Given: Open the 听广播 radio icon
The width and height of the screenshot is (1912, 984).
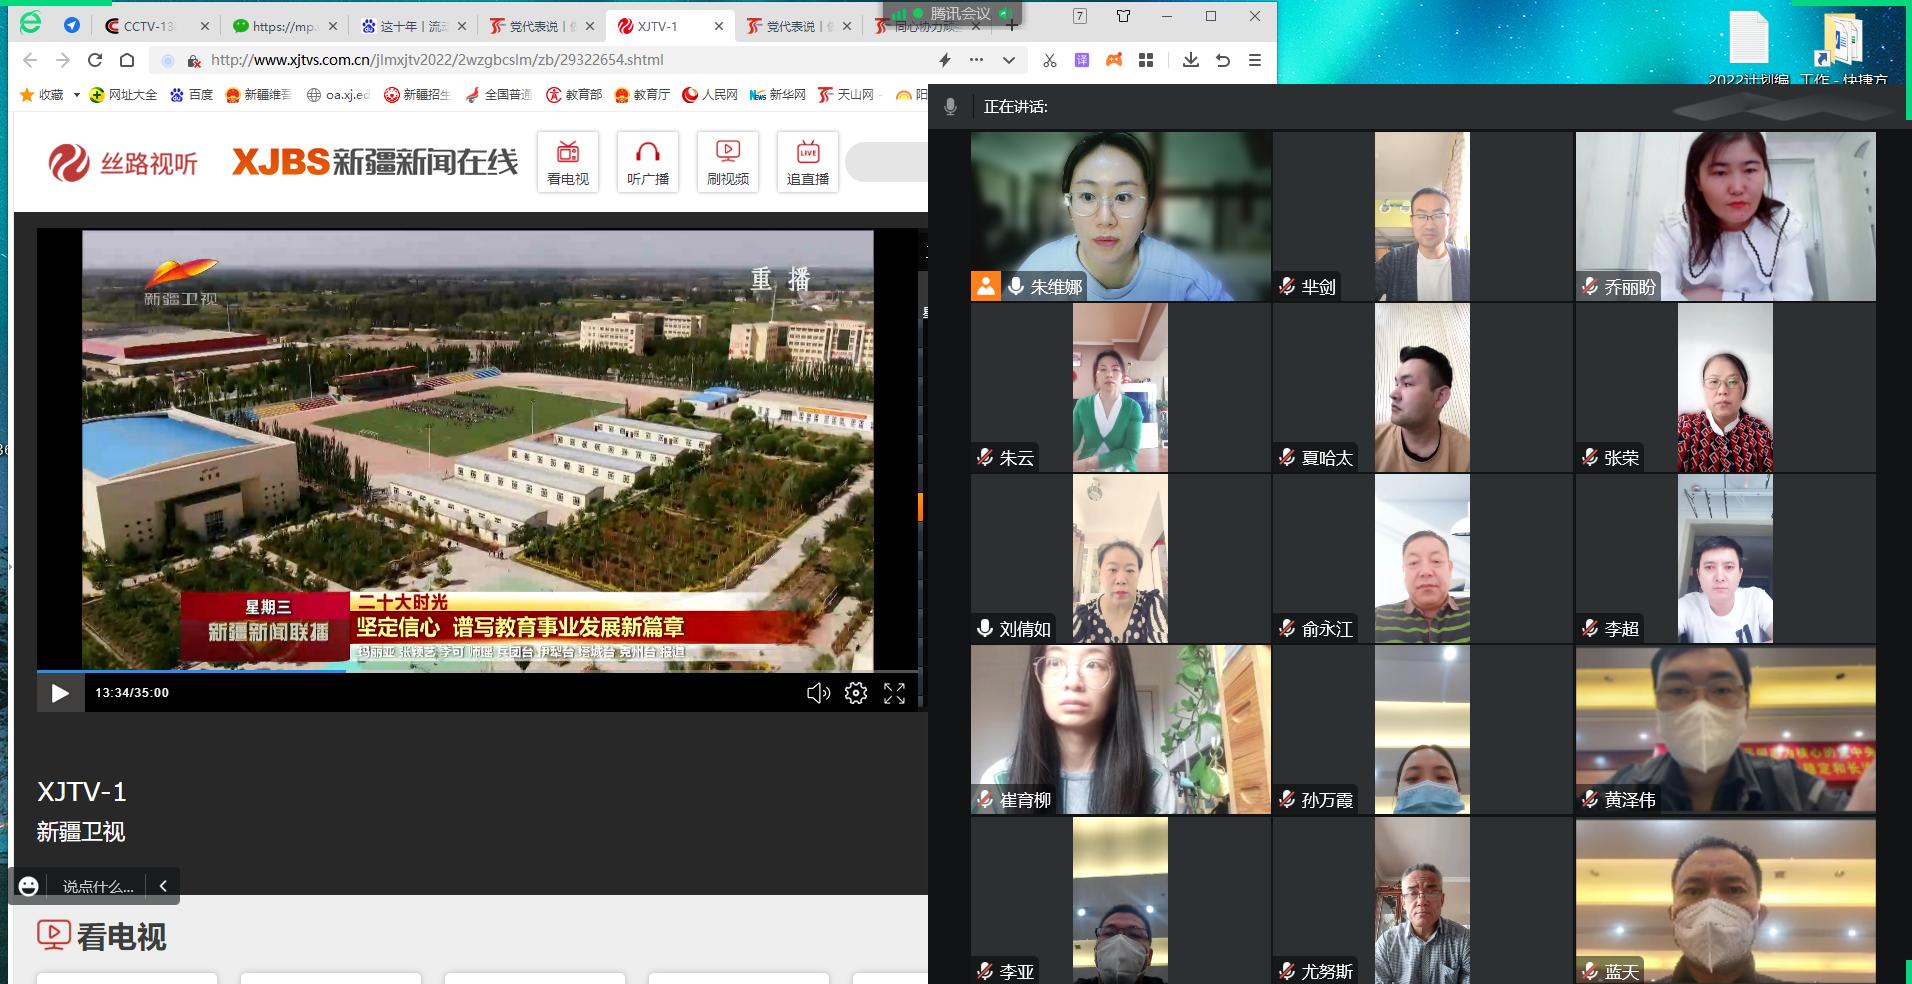Looking at the screenshot, I should click(x=648, y=162).
